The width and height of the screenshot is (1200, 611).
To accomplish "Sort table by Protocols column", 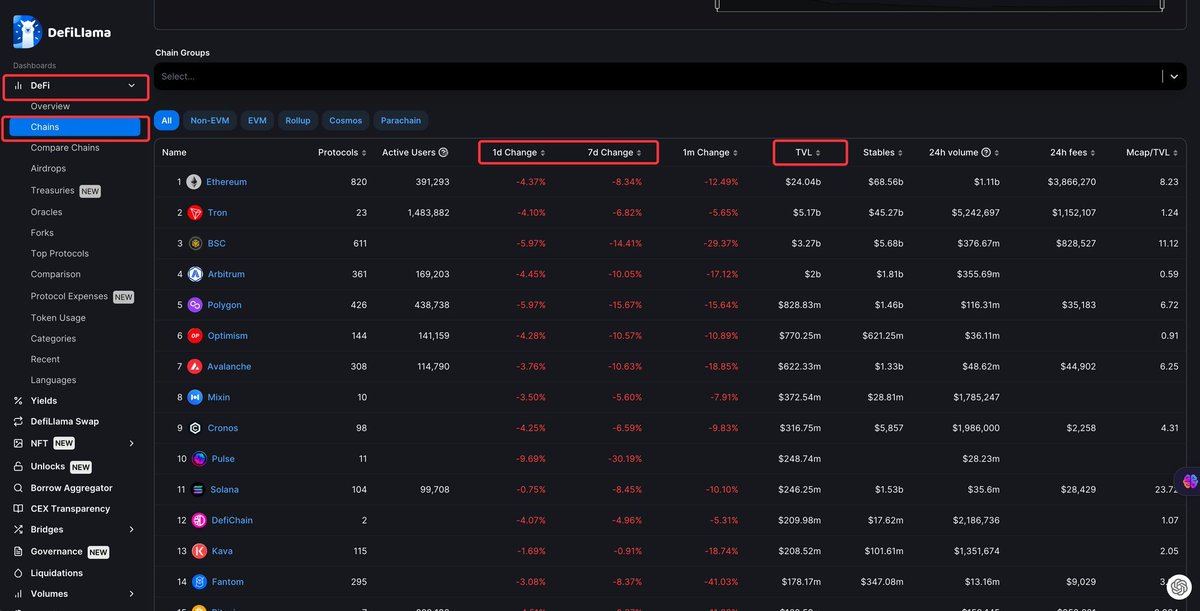I will pyautogui.click(x=341, y=153).
